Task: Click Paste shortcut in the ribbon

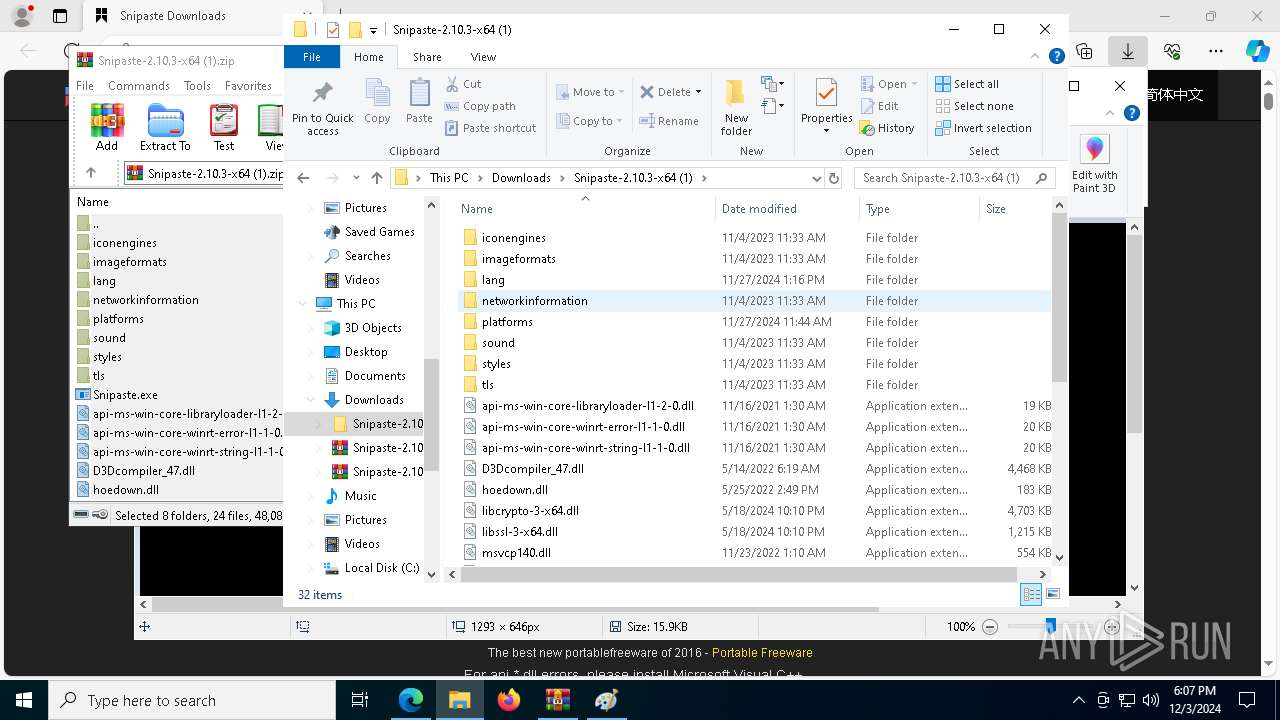Action: (490, 128)
